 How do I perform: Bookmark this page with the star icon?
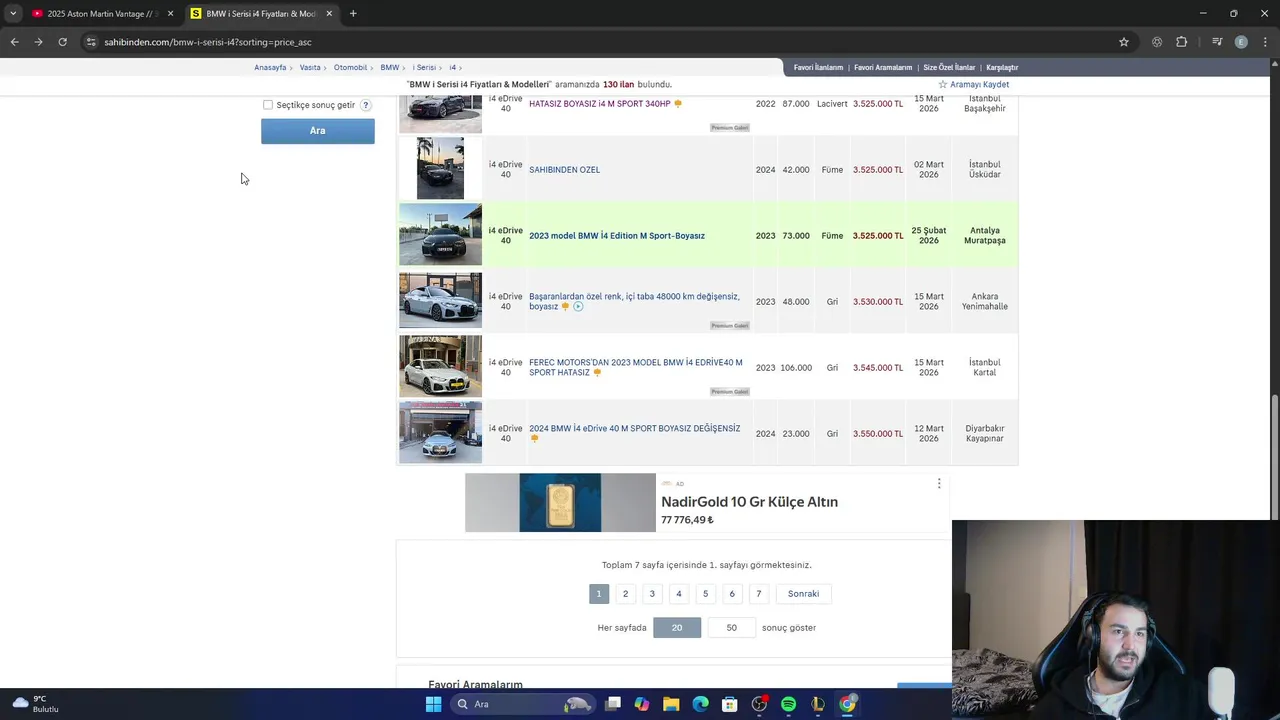tap(1124, 42)
